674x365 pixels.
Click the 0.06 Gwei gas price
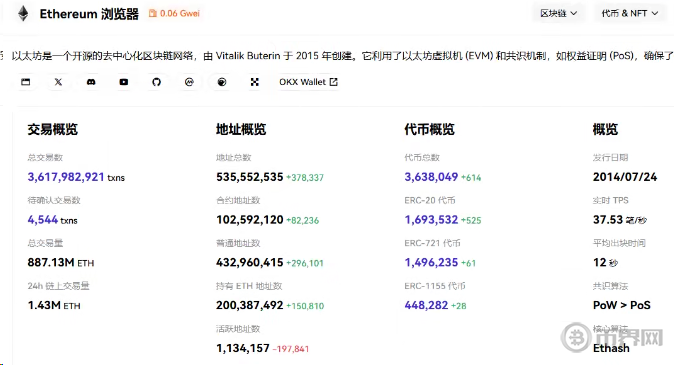180,13
